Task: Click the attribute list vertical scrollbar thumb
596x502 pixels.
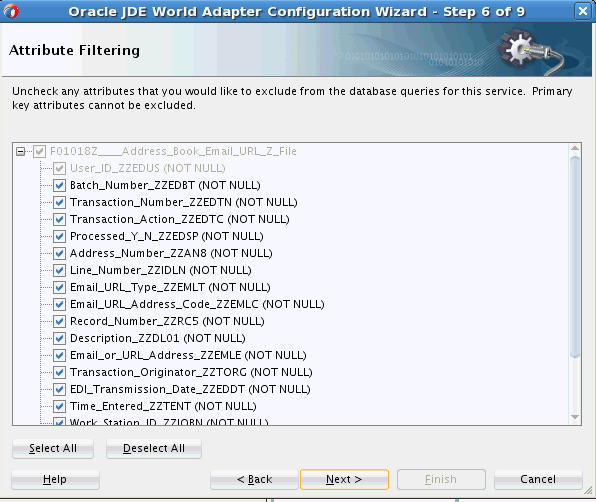Action: pyautogui.click(x=575, y=257)
